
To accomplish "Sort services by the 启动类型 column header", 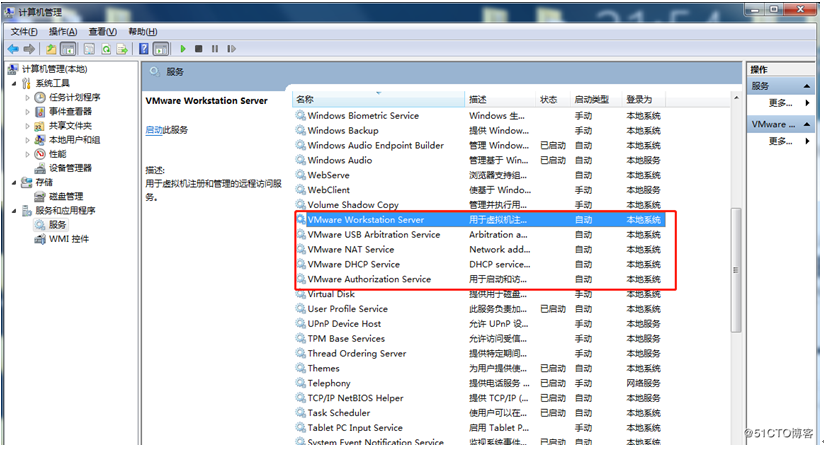I will tap(591, 100).
